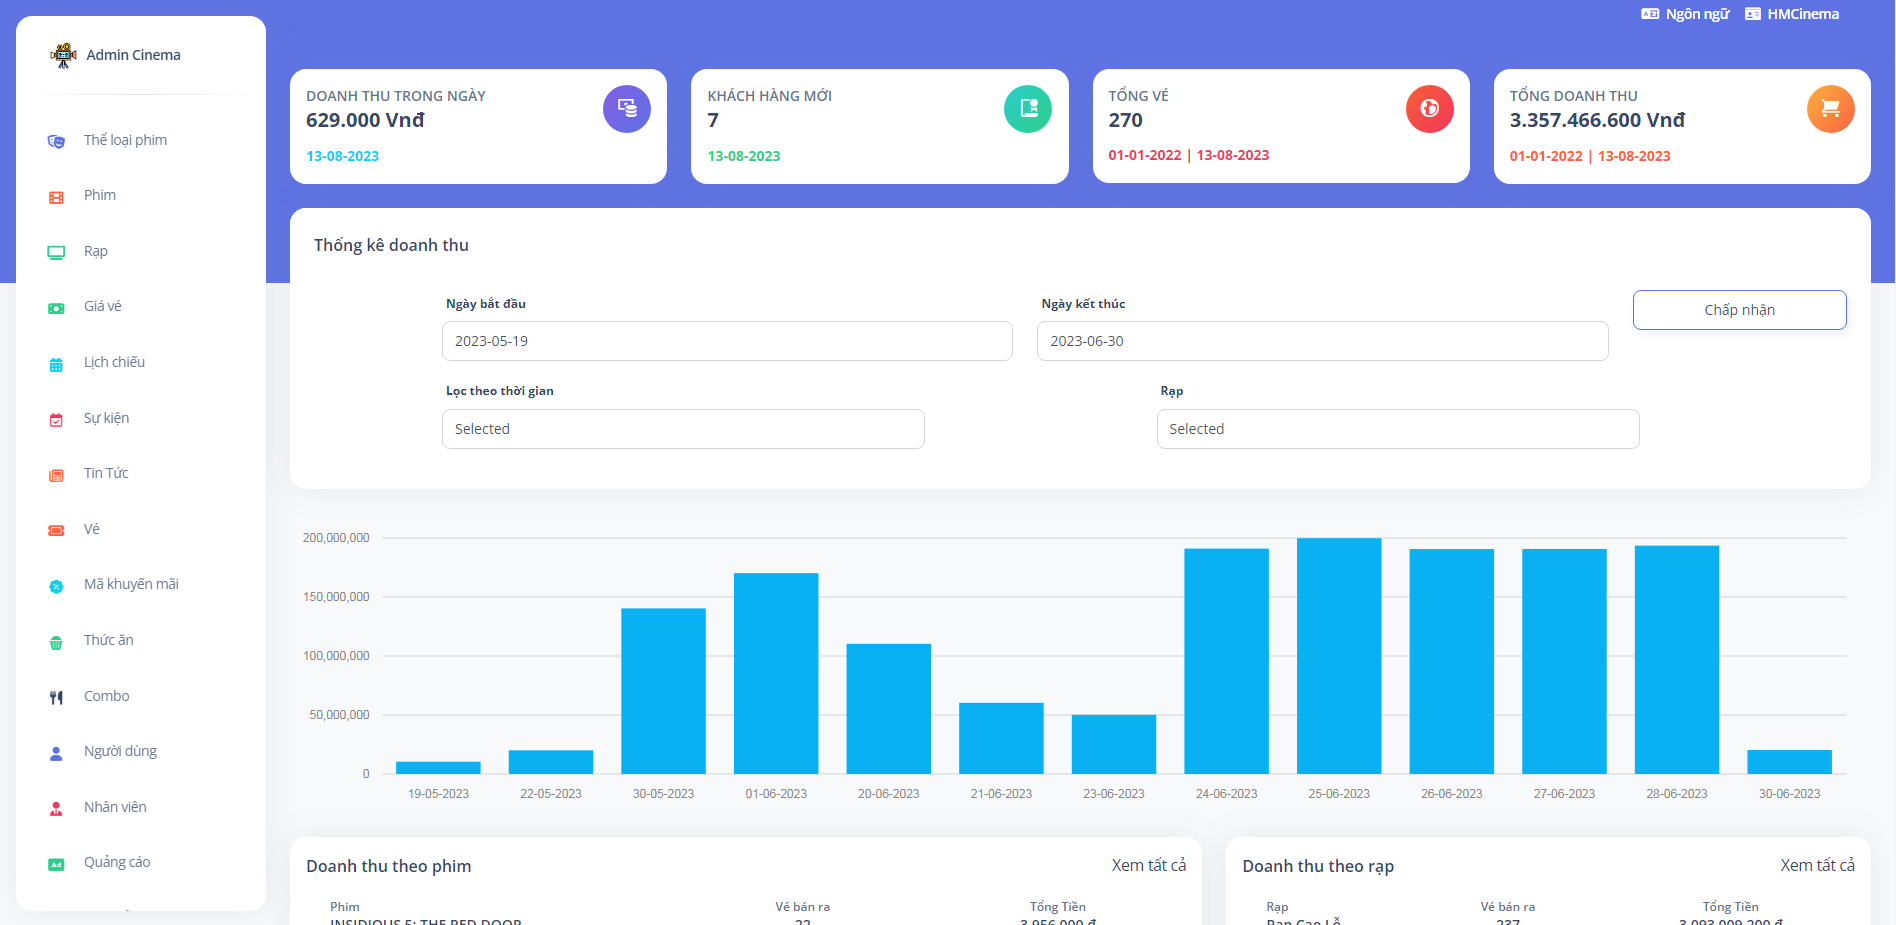Click the 01-06-2023 chart bar
Viewport: 1896px width, 925px height.
coord(776,673)
